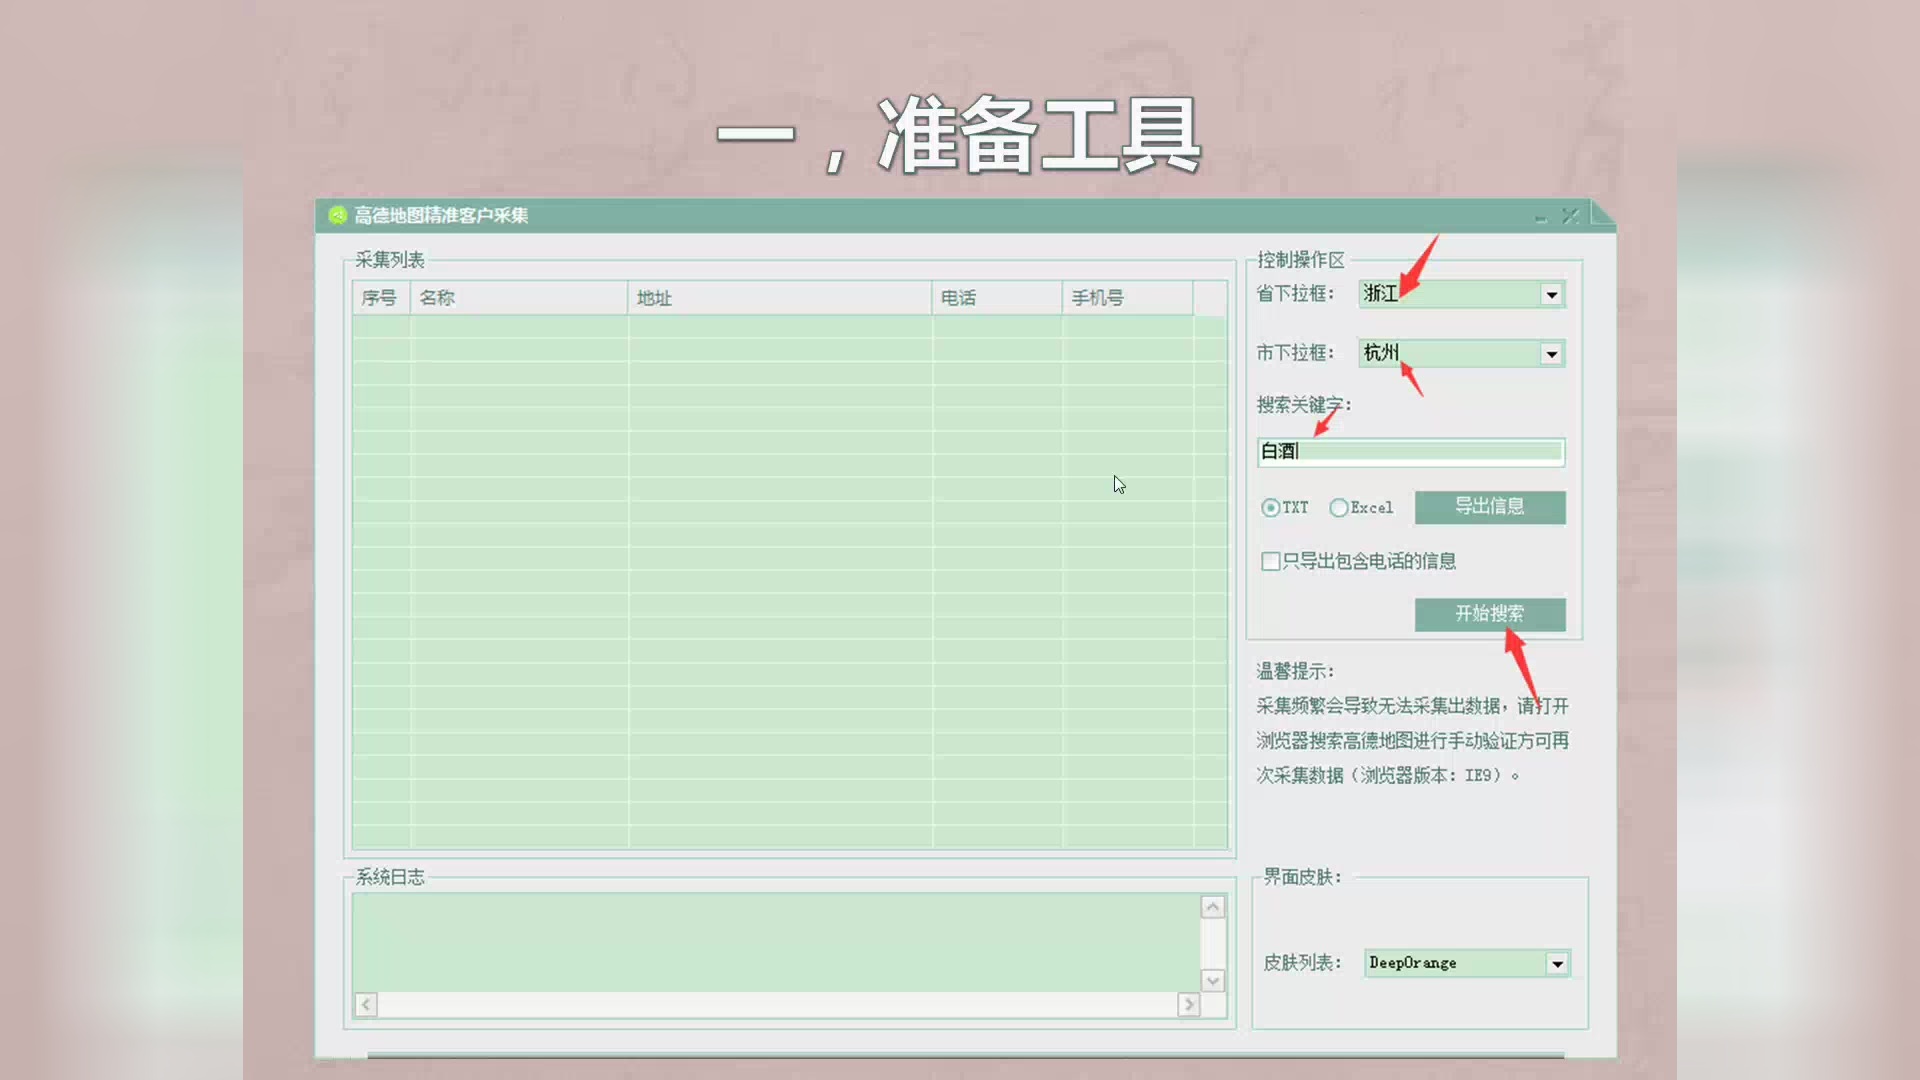This screenshot has width=1920, height=1080.
Task: Click the 皮肤列表 label
Action: [1302, 963]
